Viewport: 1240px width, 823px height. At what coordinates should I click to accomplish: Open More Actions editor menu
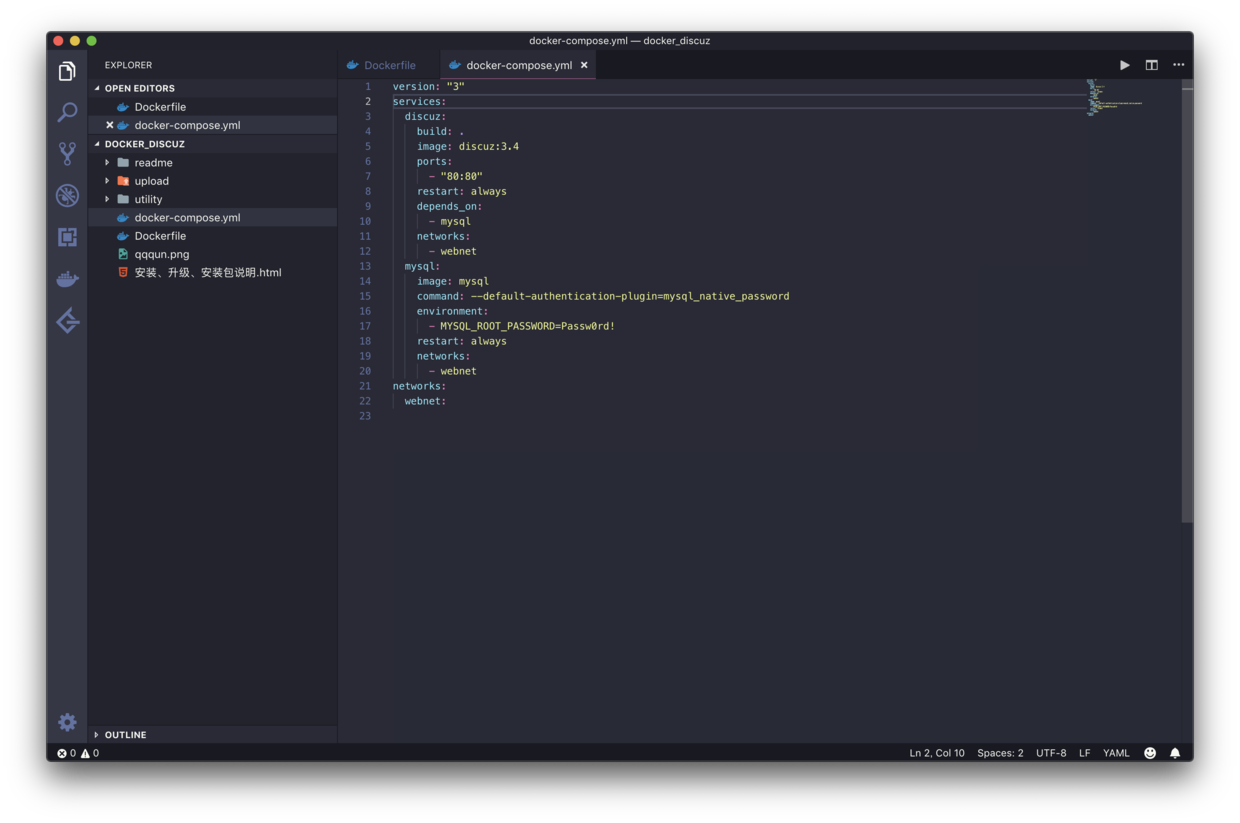[x=1178, y=64]
